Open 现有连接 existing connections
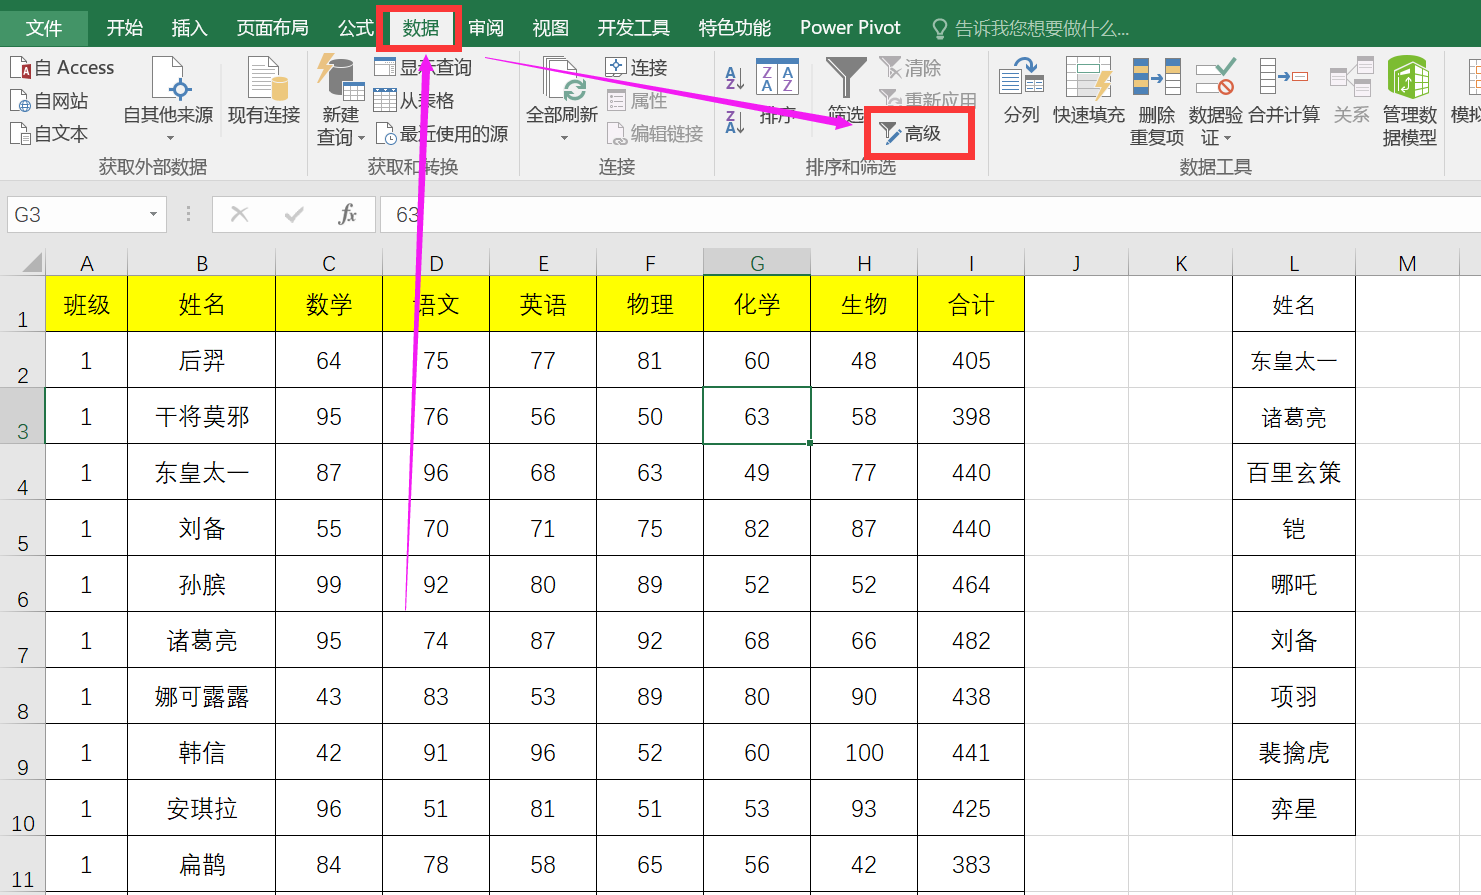 tap(264, 91)
